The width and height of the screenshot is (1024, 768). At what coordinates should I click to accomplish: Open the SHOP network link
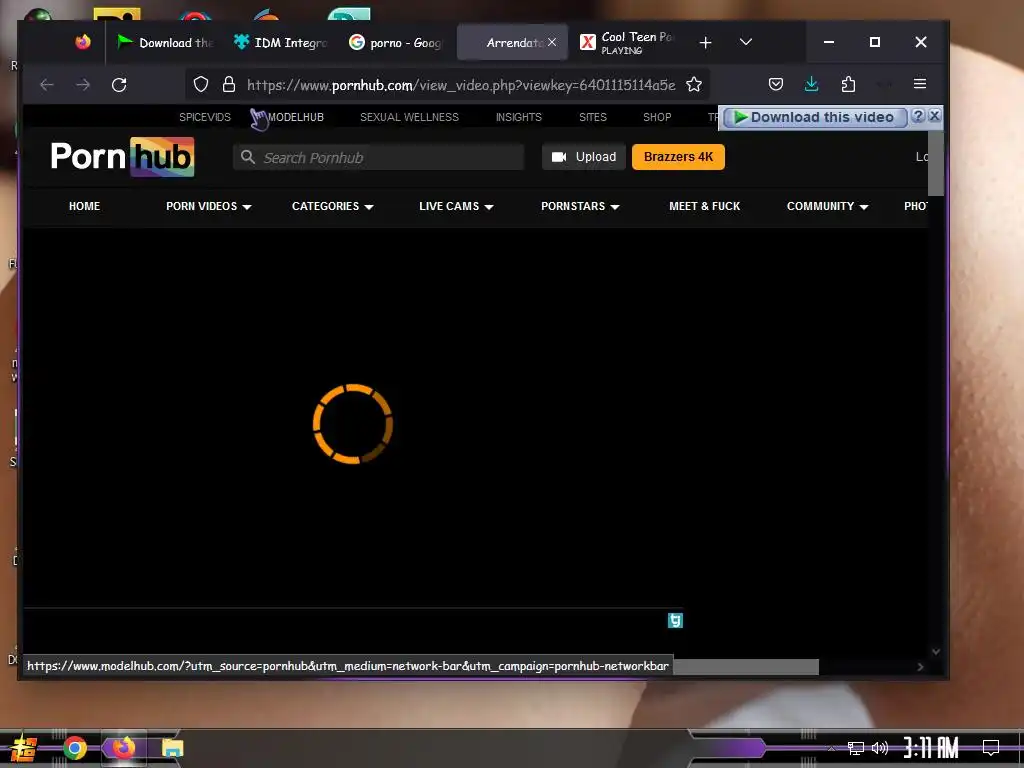[657, 117]
